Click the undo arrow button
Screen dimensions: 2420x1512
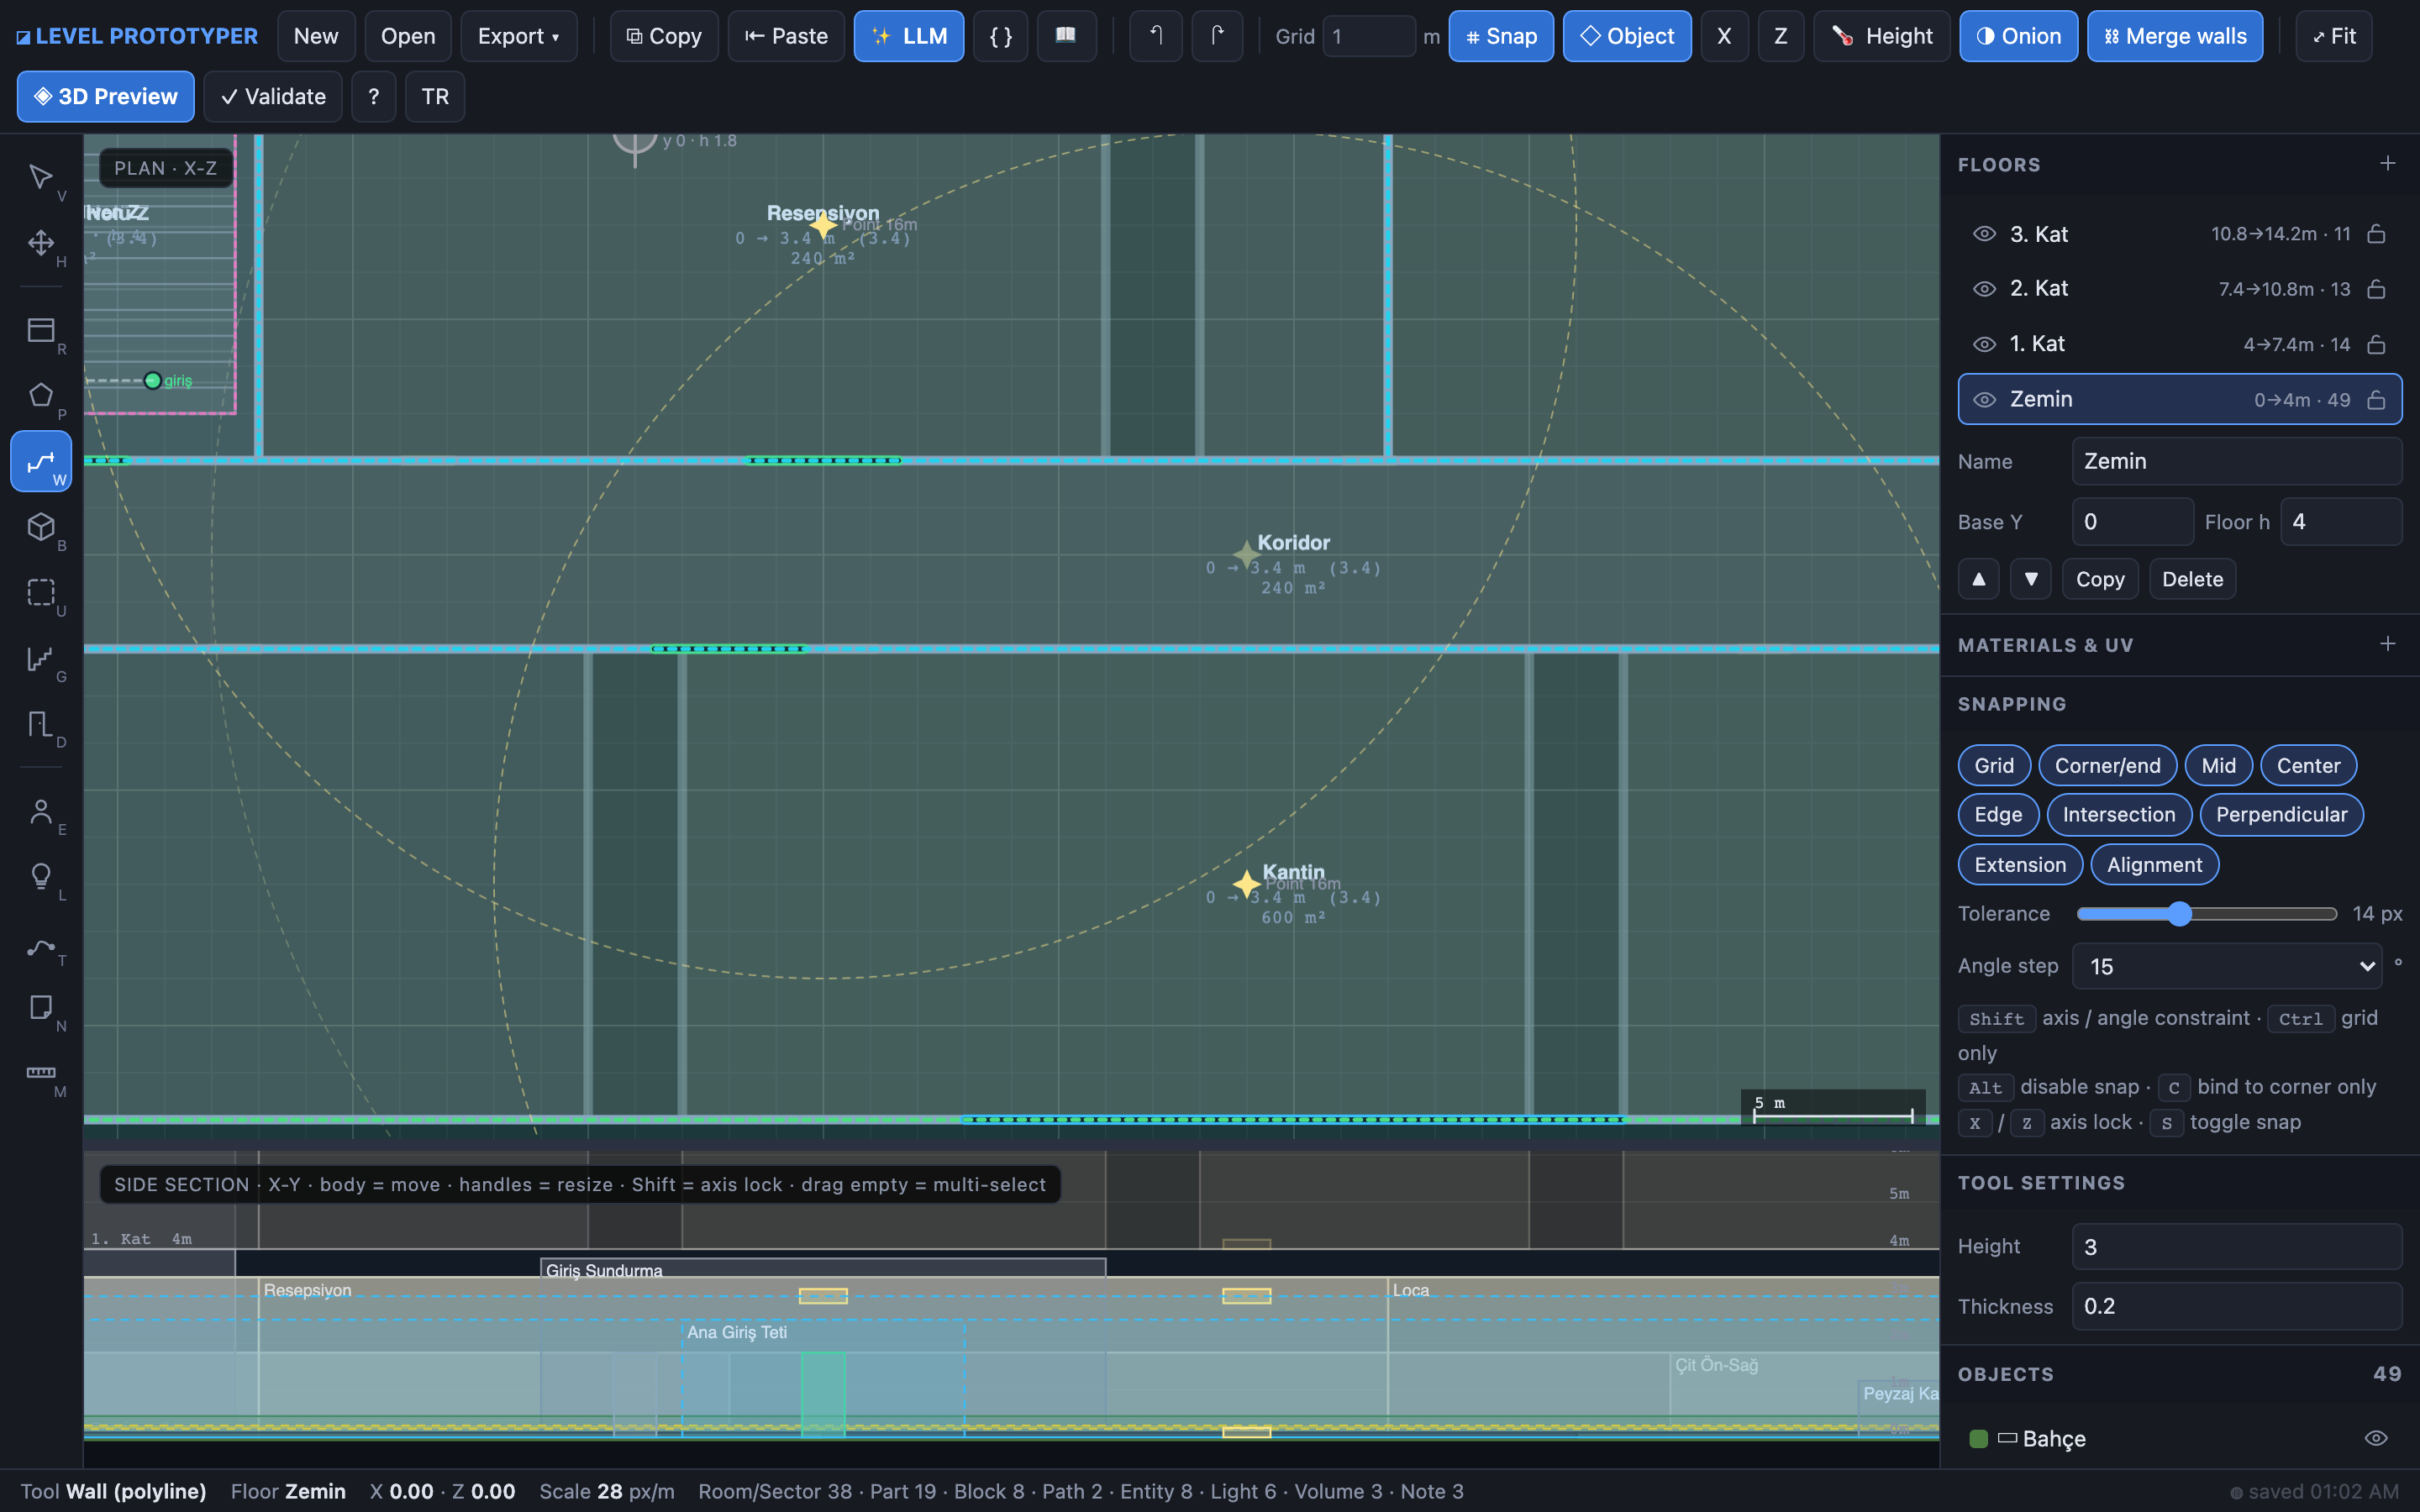coord(1155,36)
